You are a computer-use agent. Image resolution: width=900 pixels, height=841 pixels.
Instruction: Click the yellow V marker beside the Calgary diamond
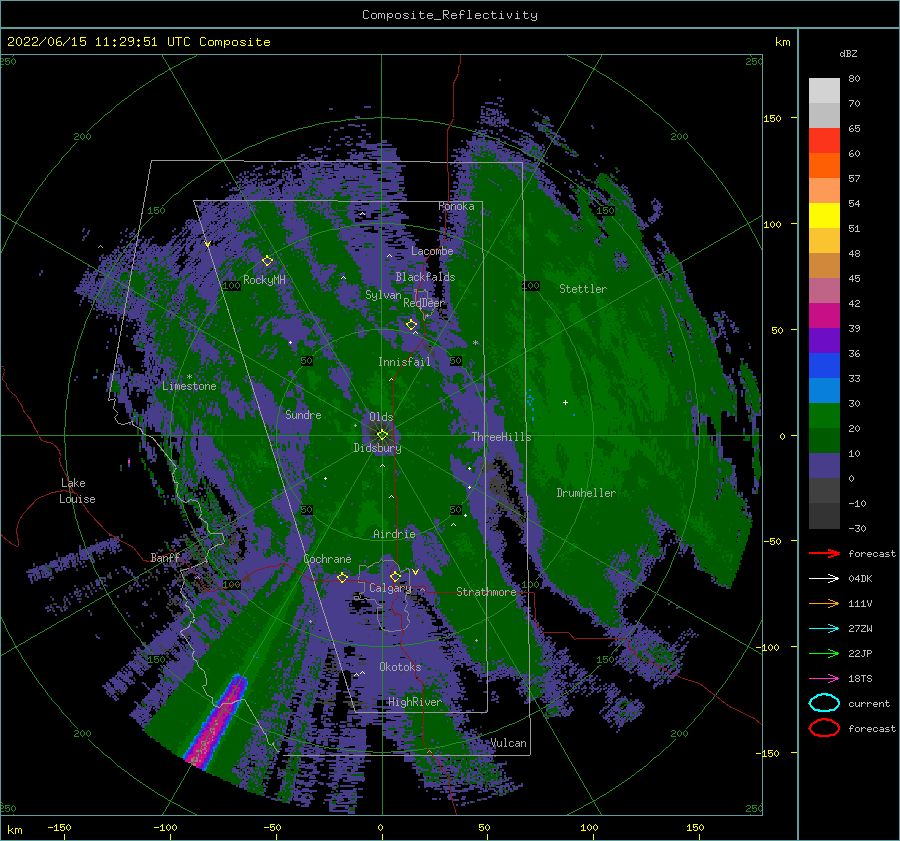coord(415,572)
